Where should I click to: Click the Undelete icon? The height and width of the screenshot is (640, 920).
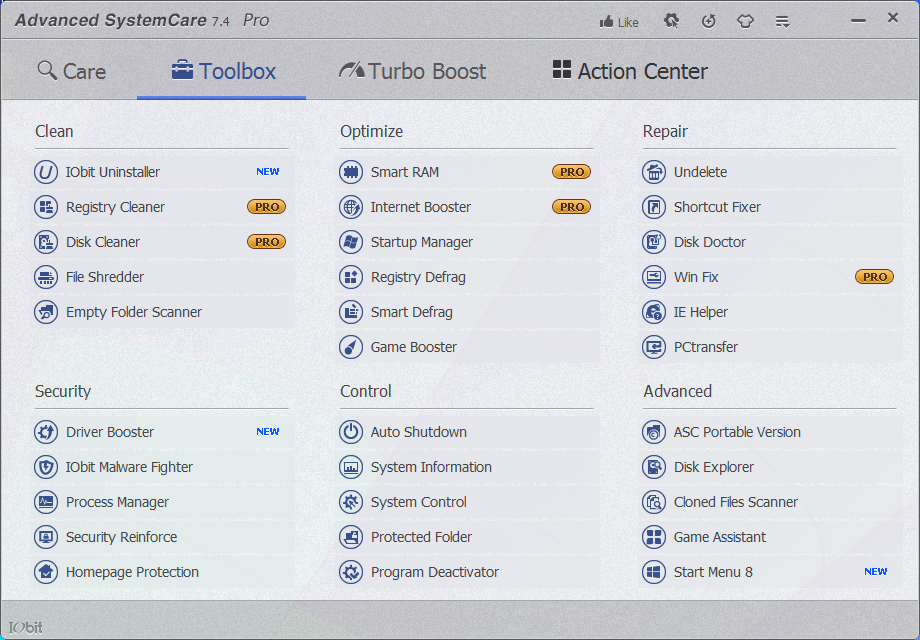click(x=654, y=172)
